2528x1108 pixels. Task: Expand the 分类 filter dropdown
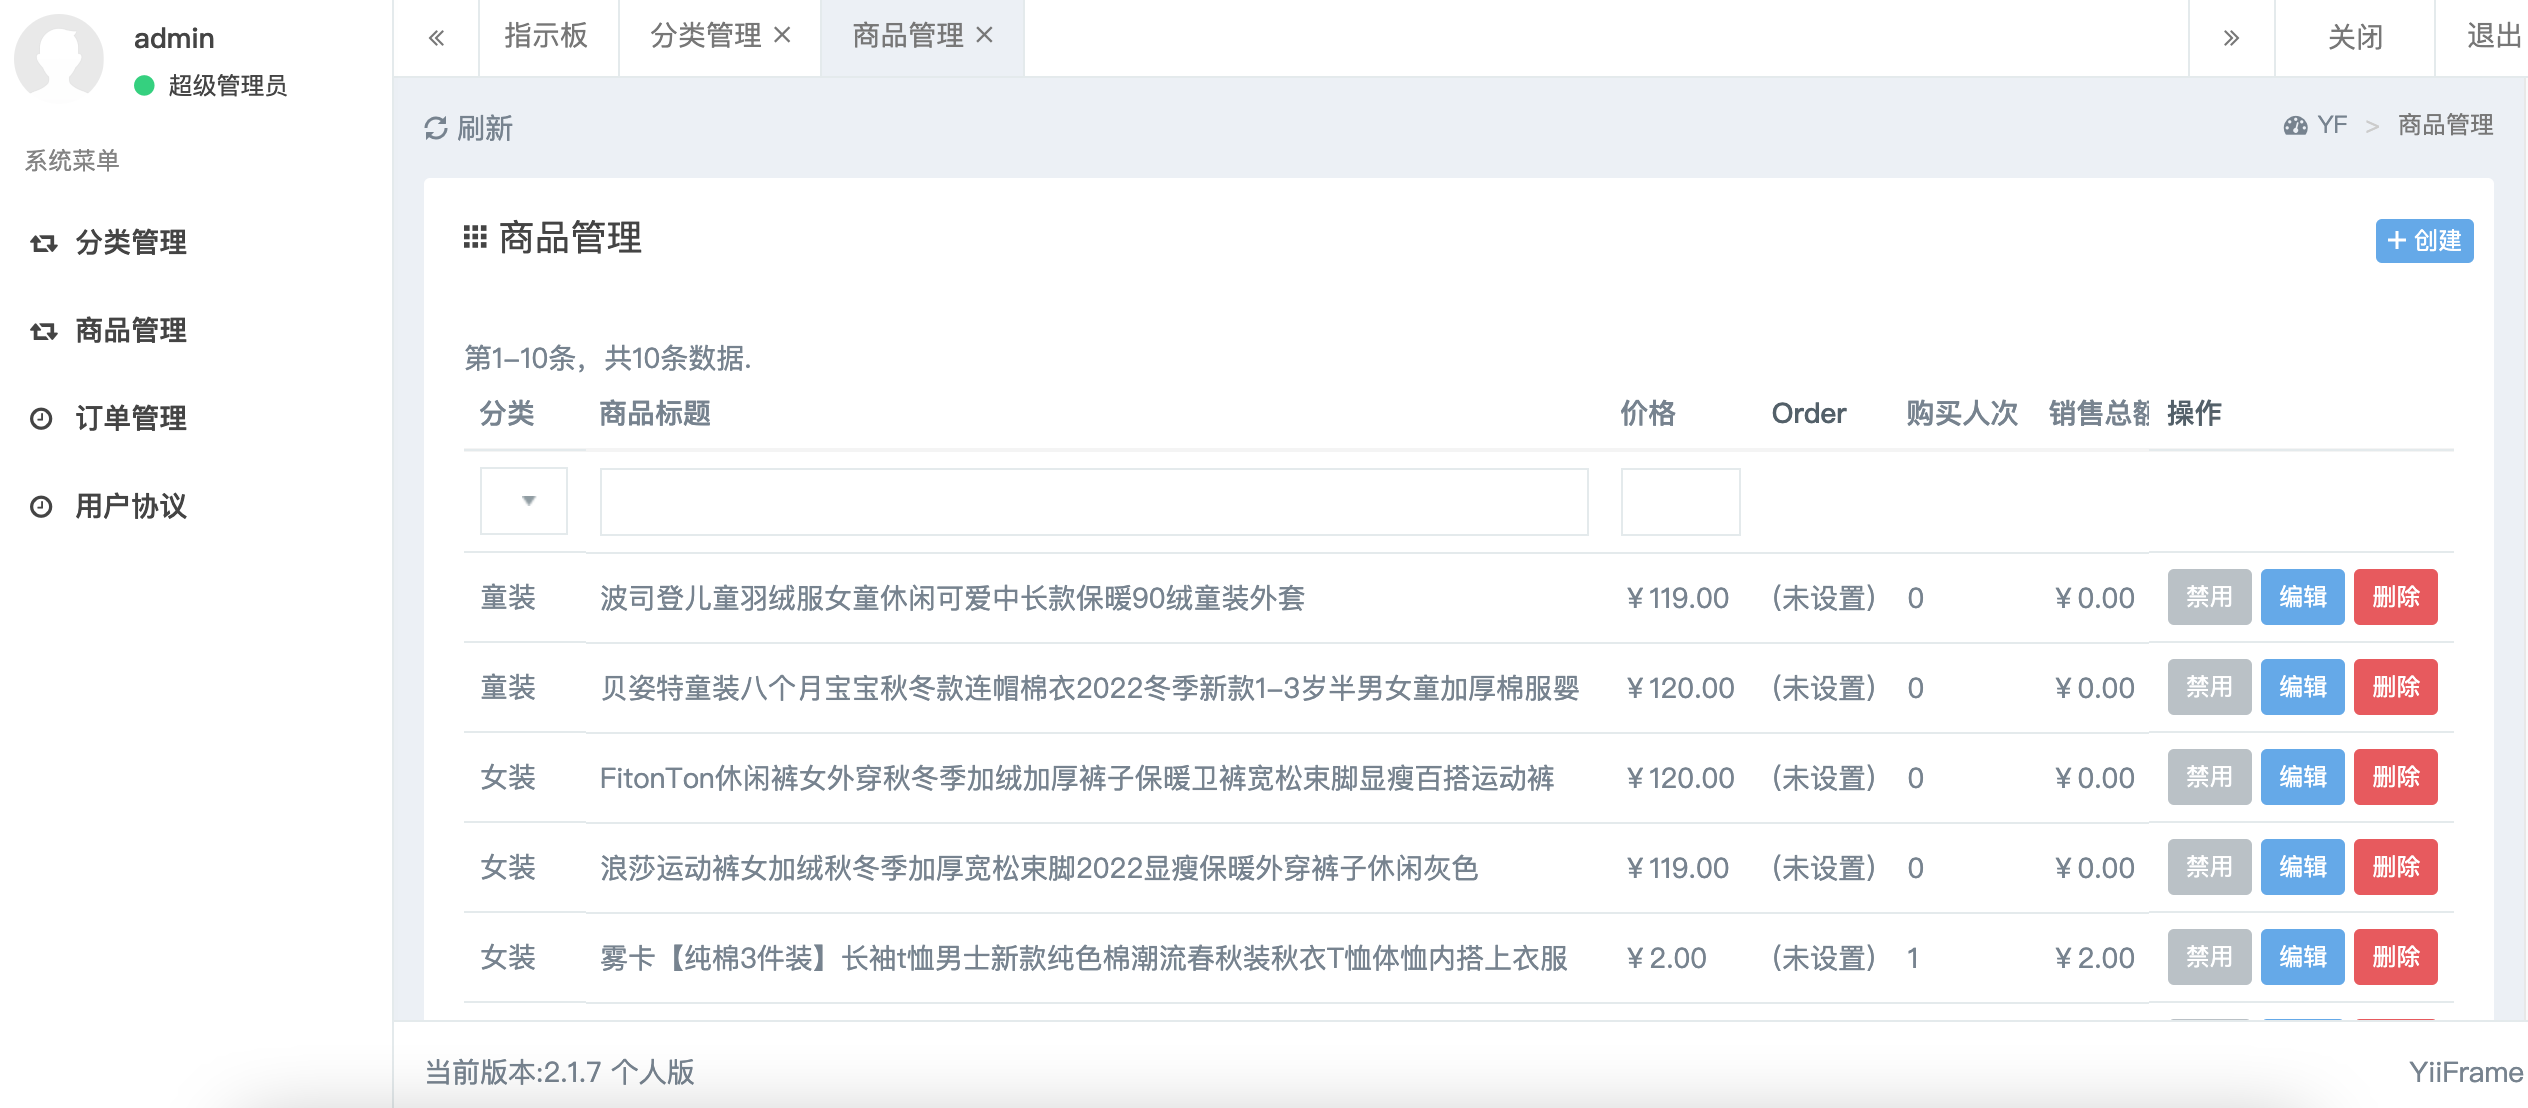[x=524, y=501]
